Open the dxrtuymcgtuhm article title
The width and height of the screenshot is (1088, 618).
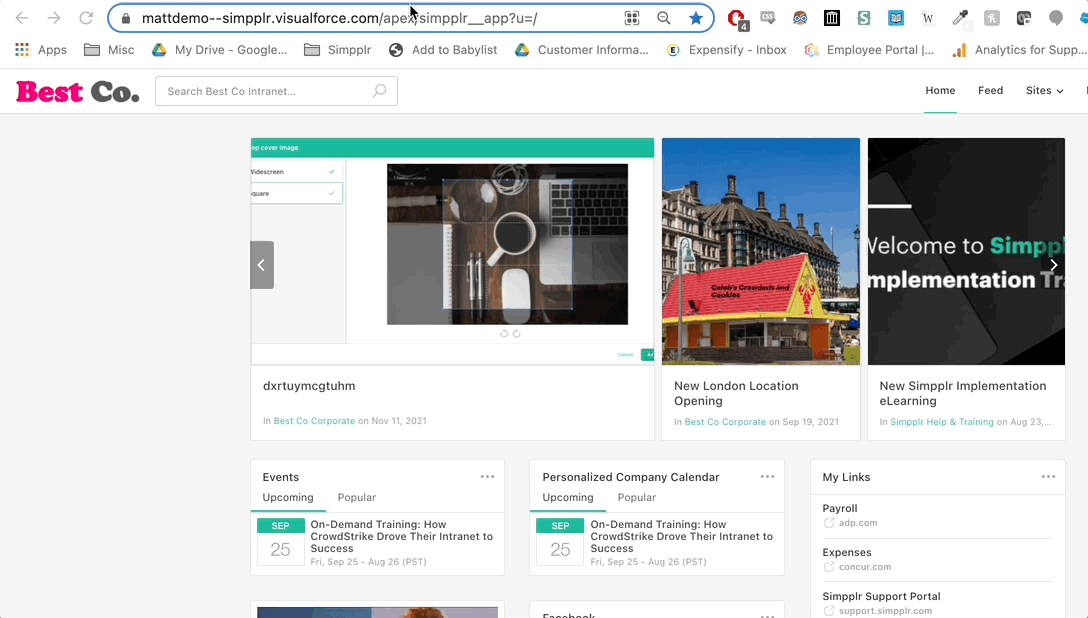coord(309,386)
